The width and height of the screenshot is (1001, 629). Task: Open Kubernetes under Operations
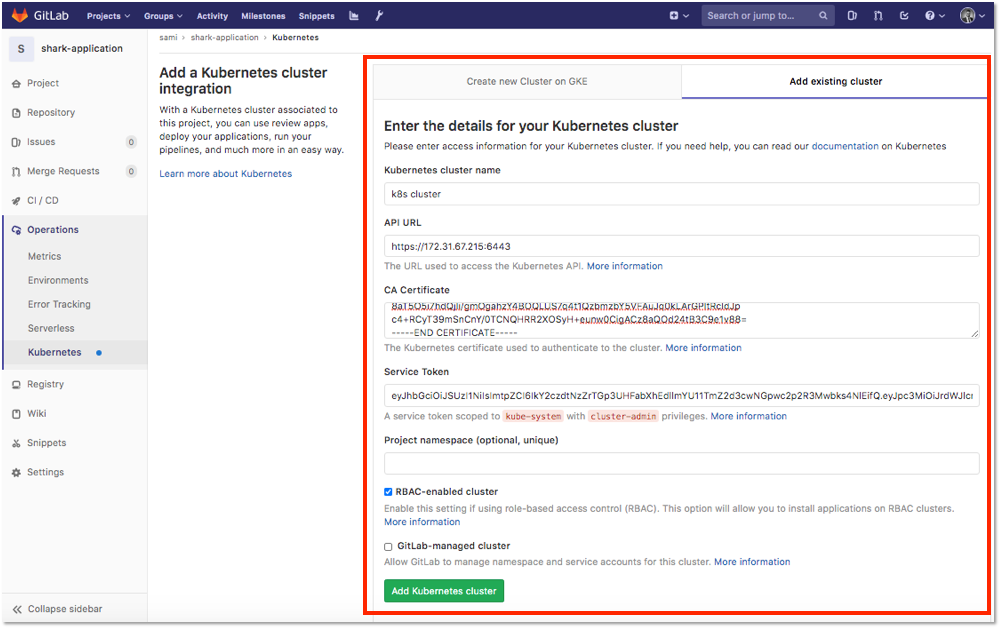click(55, 352)
